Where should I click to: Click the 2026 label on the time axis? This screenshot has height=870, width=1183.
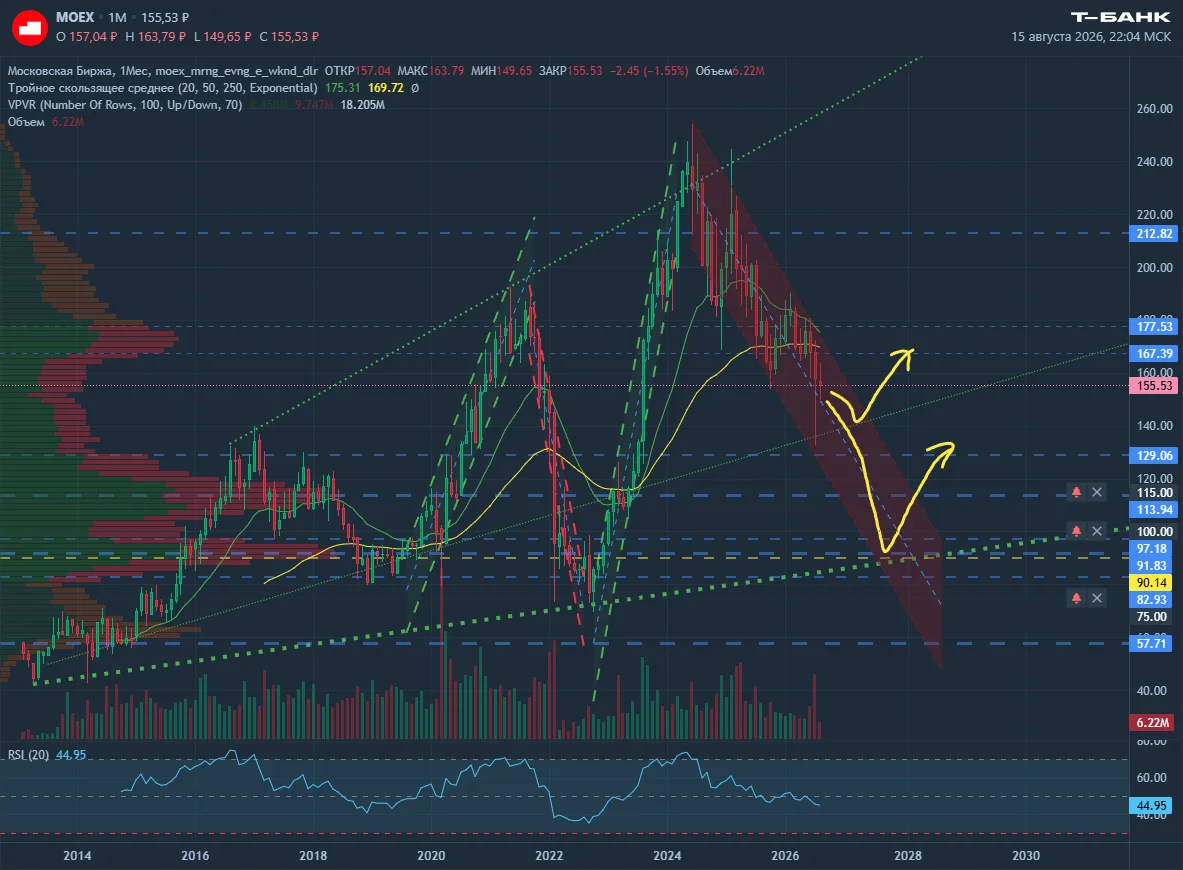(x=785, y=855)
